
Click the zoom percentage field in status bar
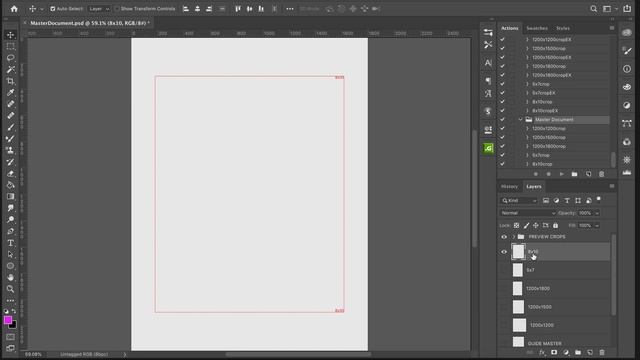pyautogui.click(x=33, y=354)
